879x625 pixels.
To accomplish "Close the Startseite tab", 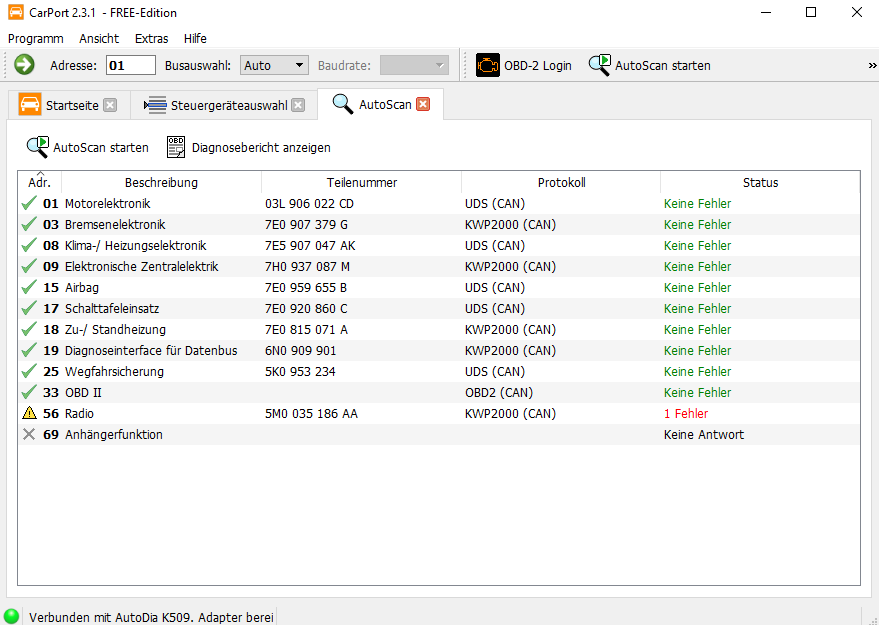I will tap(110, 105).
